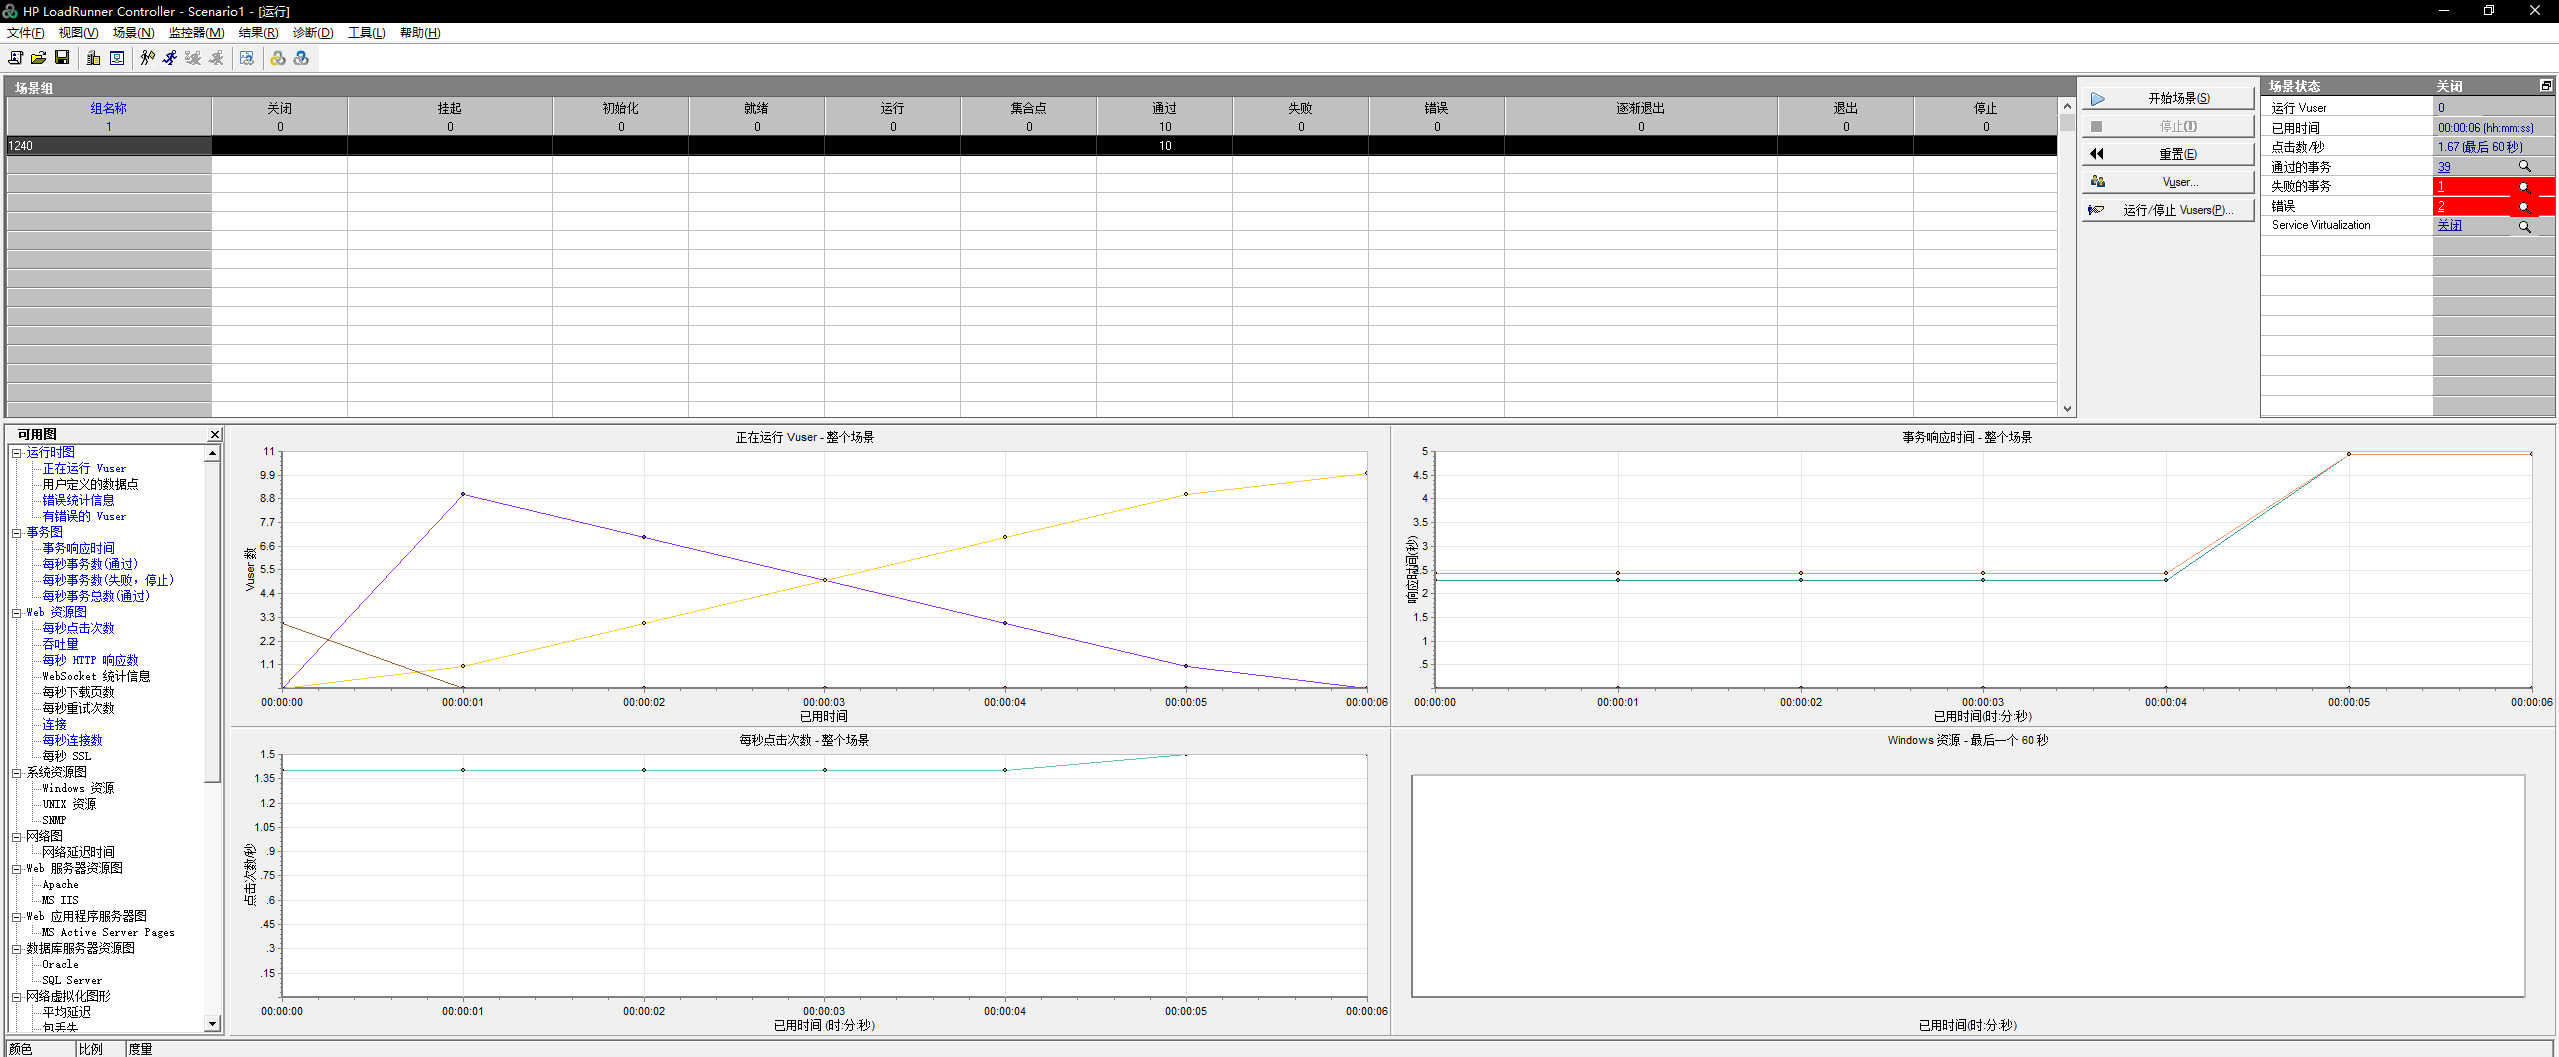Viewport: 2559px width, 1057px height.
Task: Click available graphs tree scroll-down arrow
Action: [x=212, y=1024]
